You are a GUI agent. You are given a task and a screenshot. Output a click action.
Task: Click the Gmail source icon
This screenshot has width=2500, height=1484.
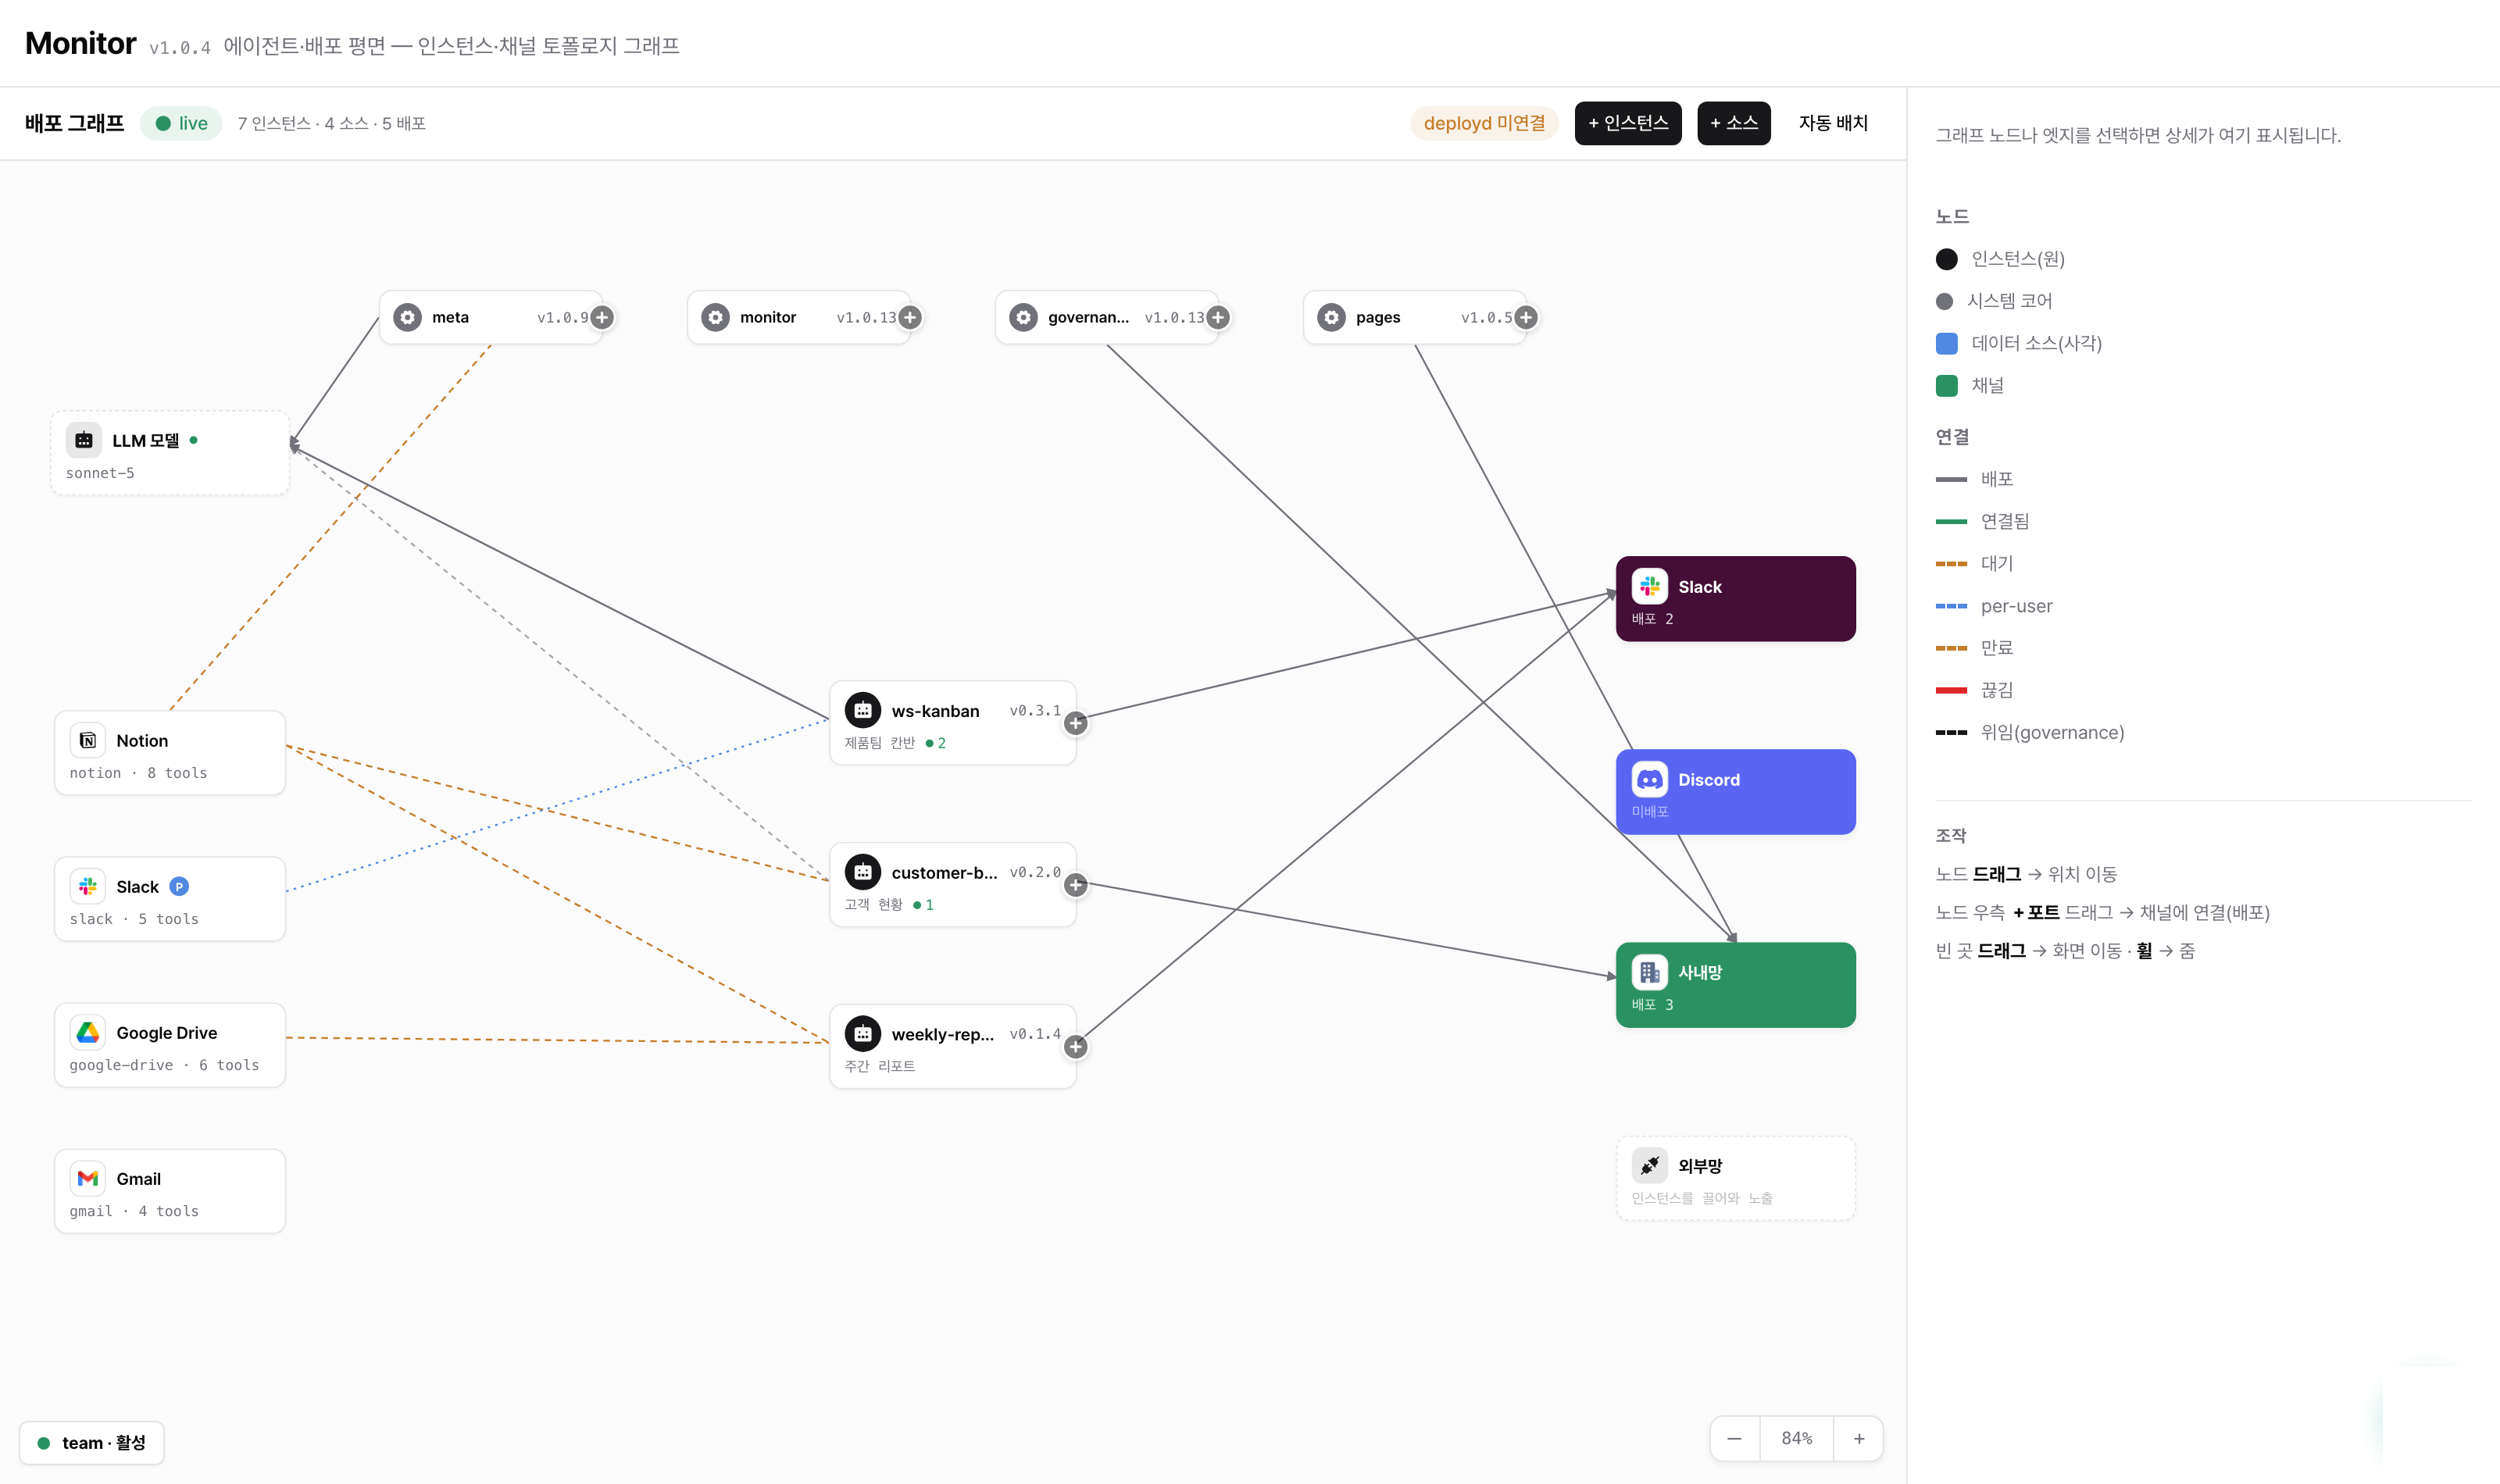point(88,1178)
